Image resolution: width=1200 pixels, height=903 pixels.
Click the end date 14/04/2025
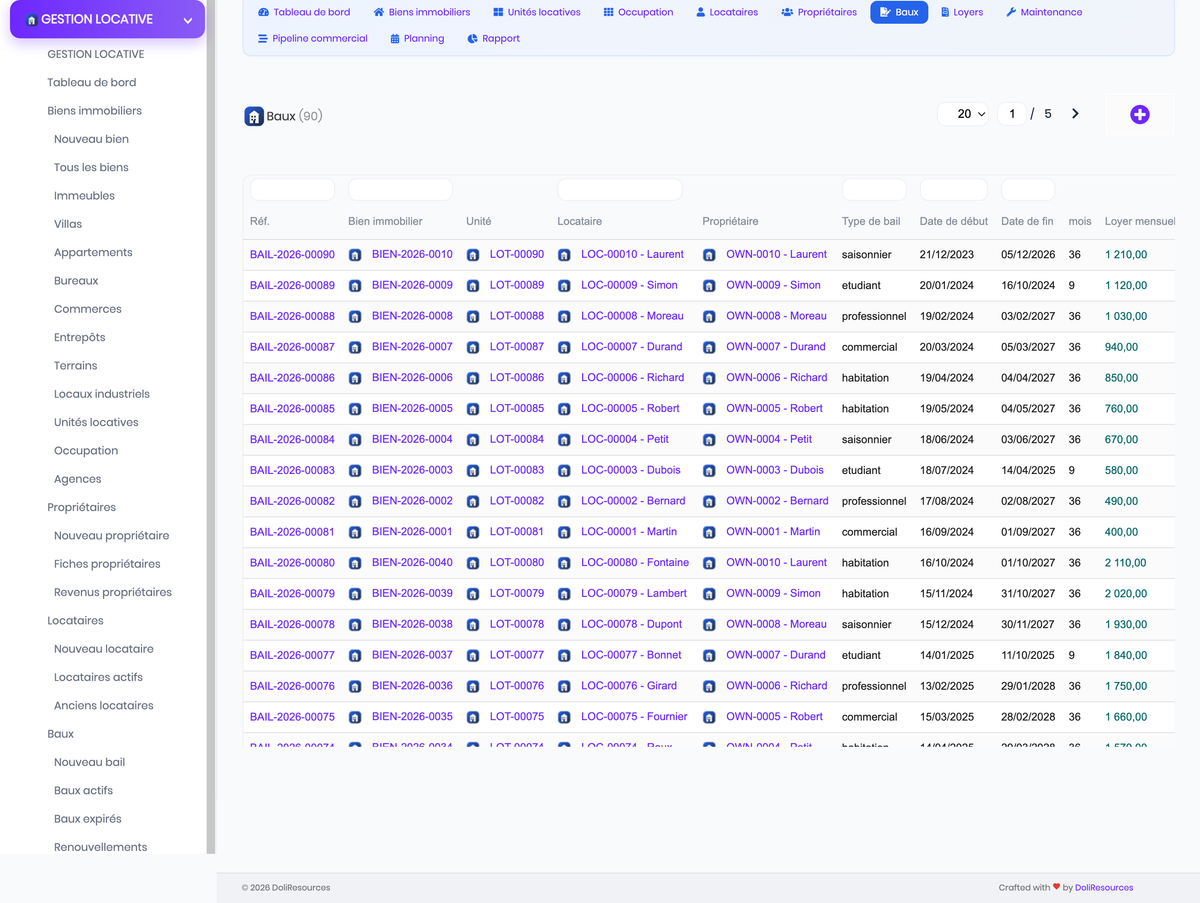[x=1027, y=470]
